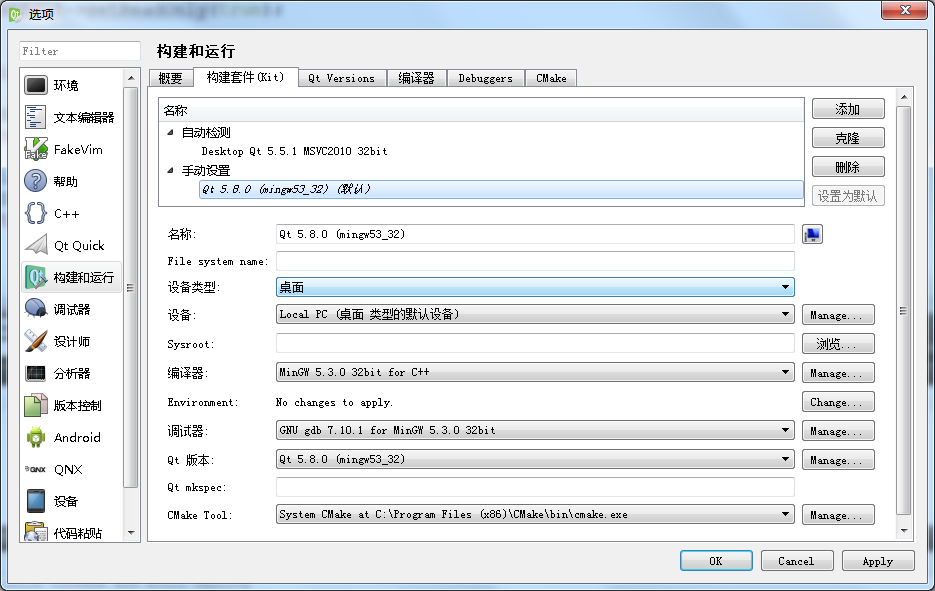Select the 环境 category icon
935x591 pixels.
(x=36, y=85)
